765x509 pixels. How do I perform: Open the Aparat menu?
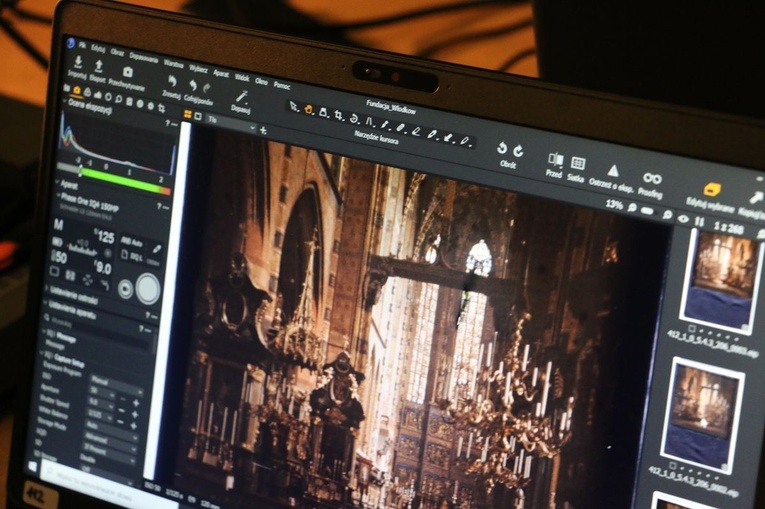coord(221,73)
